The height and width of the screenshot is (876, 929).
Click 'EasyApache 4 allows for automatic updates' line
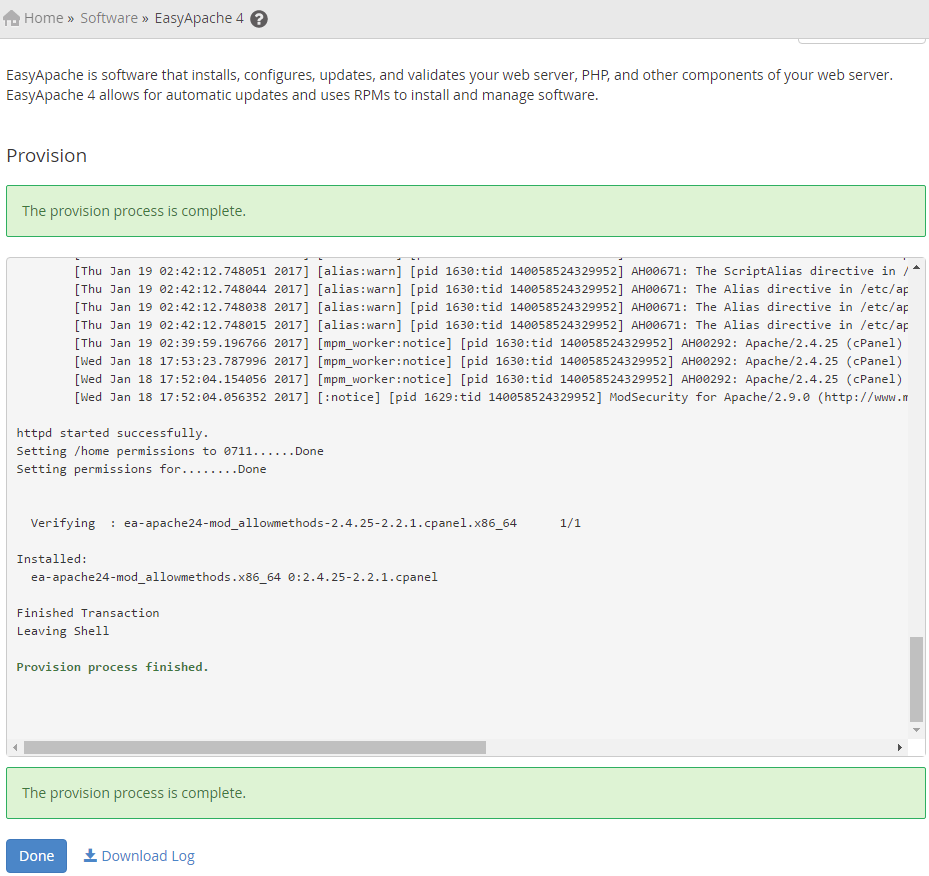[x=302, y=95]
